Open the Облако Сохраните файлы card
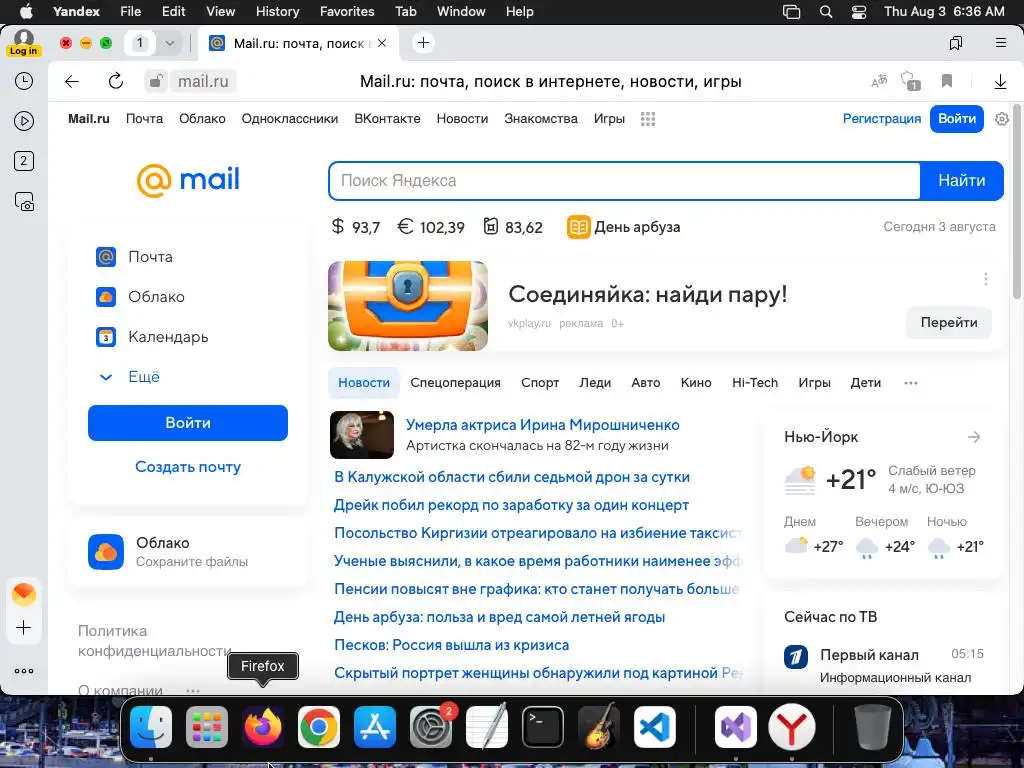This screenshot has width=1024, height=768. coord(188,552)
